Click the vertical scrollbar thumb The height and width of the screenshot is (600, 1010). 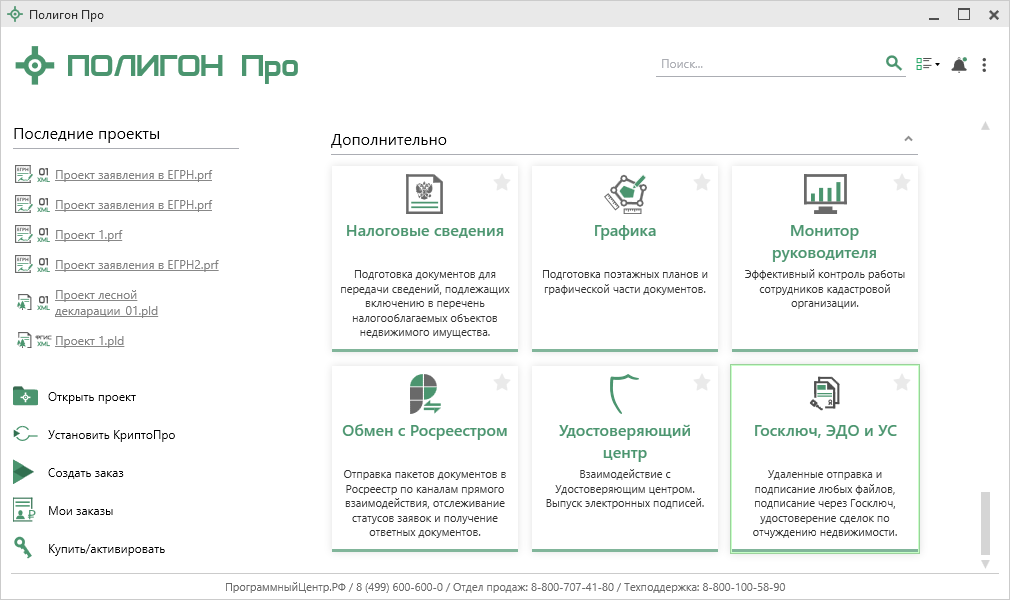(x=985, y=521)
